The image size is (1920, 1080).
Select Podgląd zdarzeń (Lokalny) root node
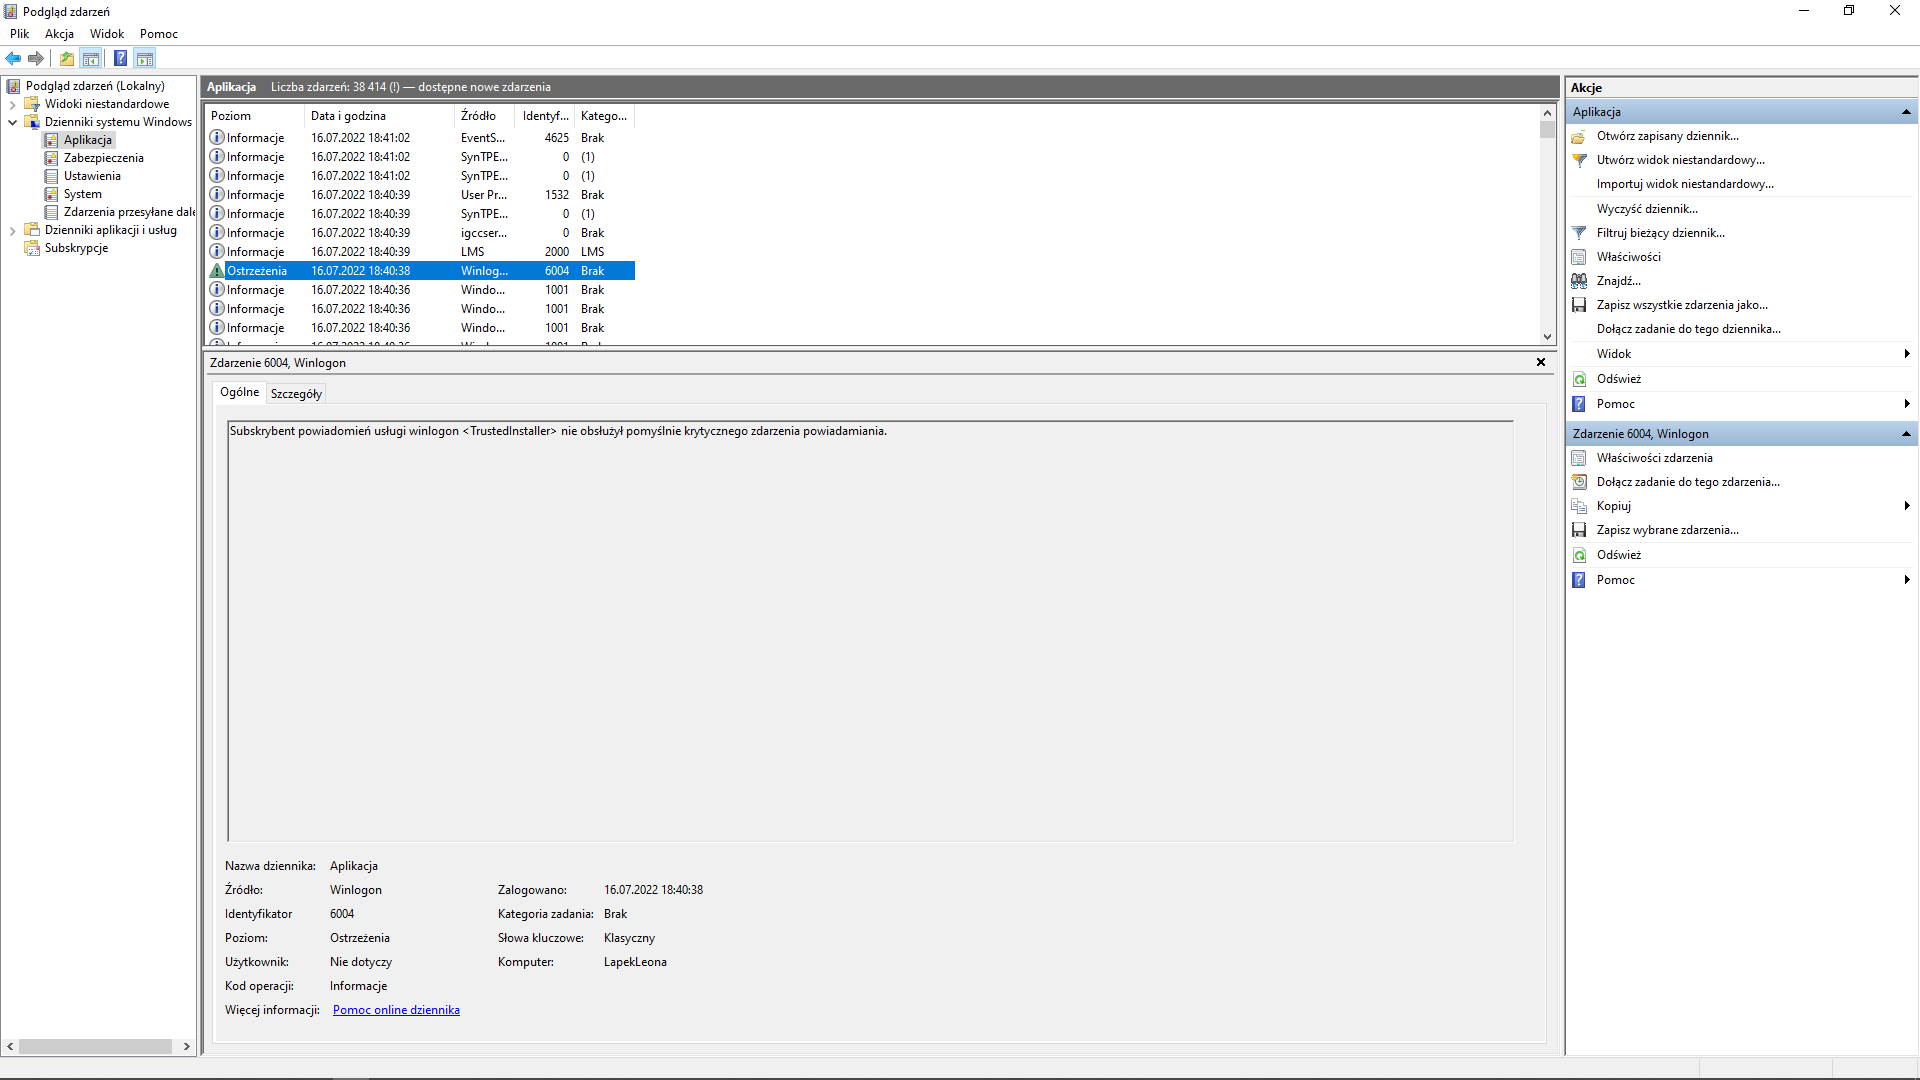[95, 86]
